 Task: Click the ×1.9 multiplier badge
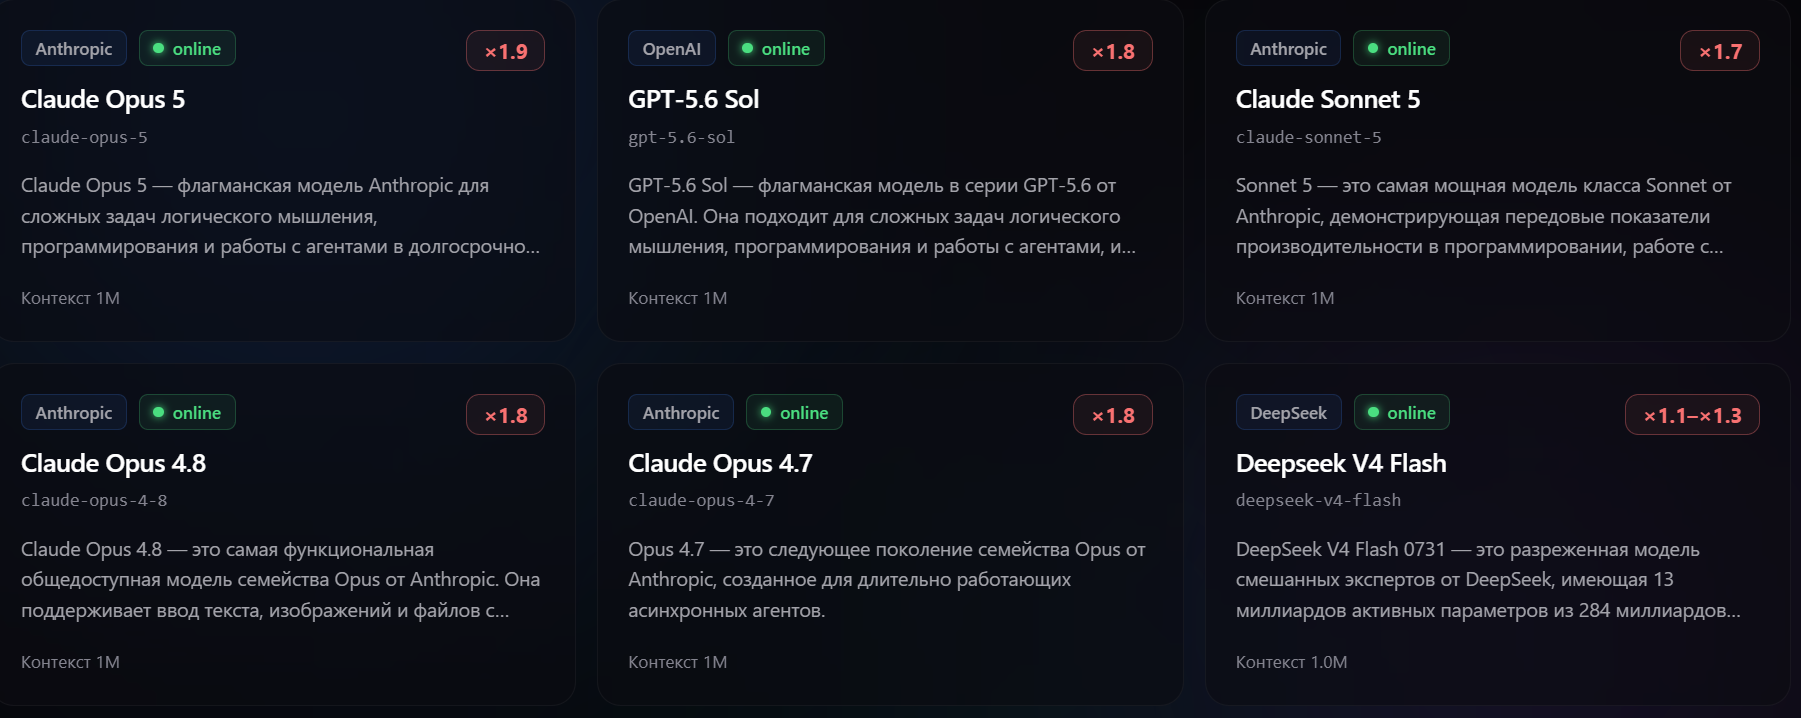pos(505,51)
